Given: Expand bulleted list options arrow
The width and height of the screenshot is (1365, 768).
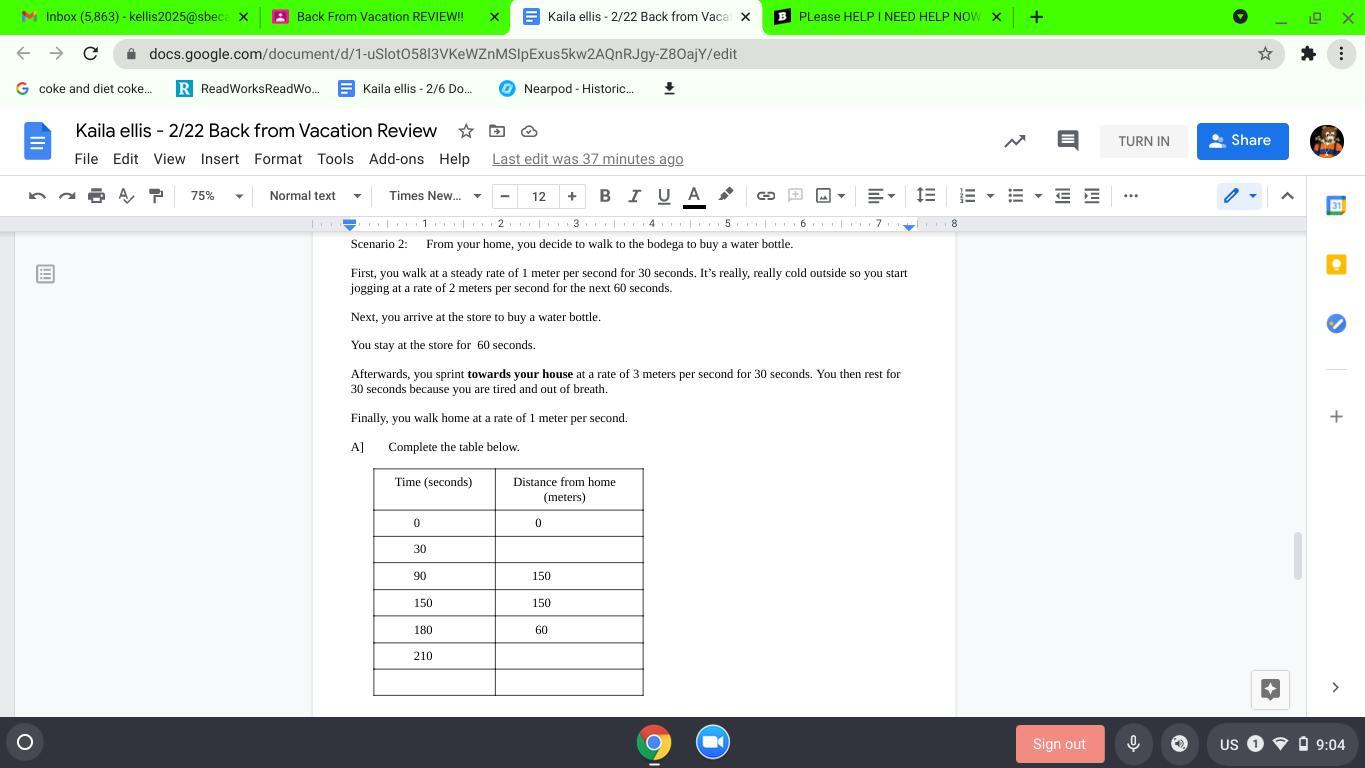Looking at the screenshot, I should click(1038, 196).
